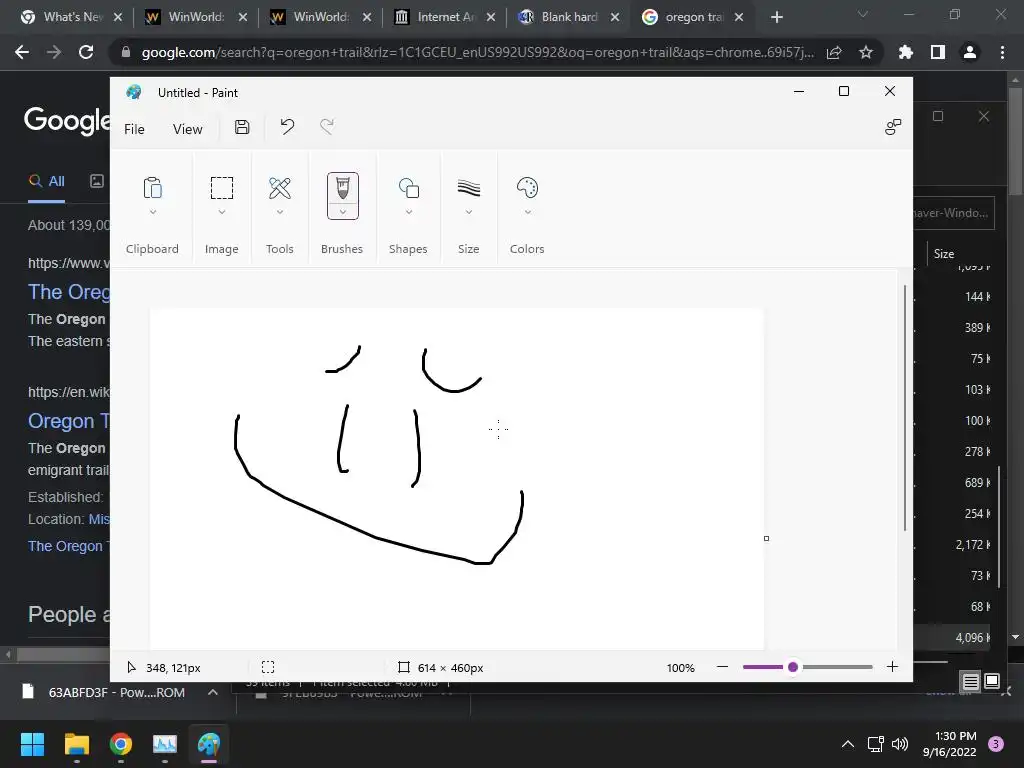Expand the Image dropdown chevron

[x=222, y=212]
